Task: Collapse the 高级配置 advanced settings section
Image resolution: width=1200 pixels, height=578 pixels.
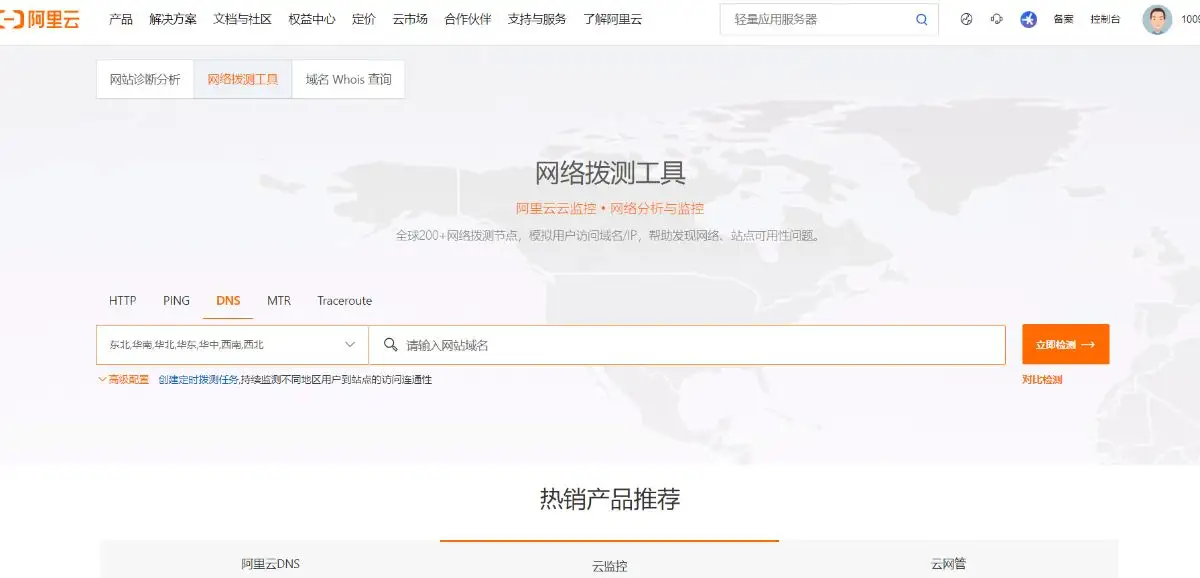Action: (121, 380)
